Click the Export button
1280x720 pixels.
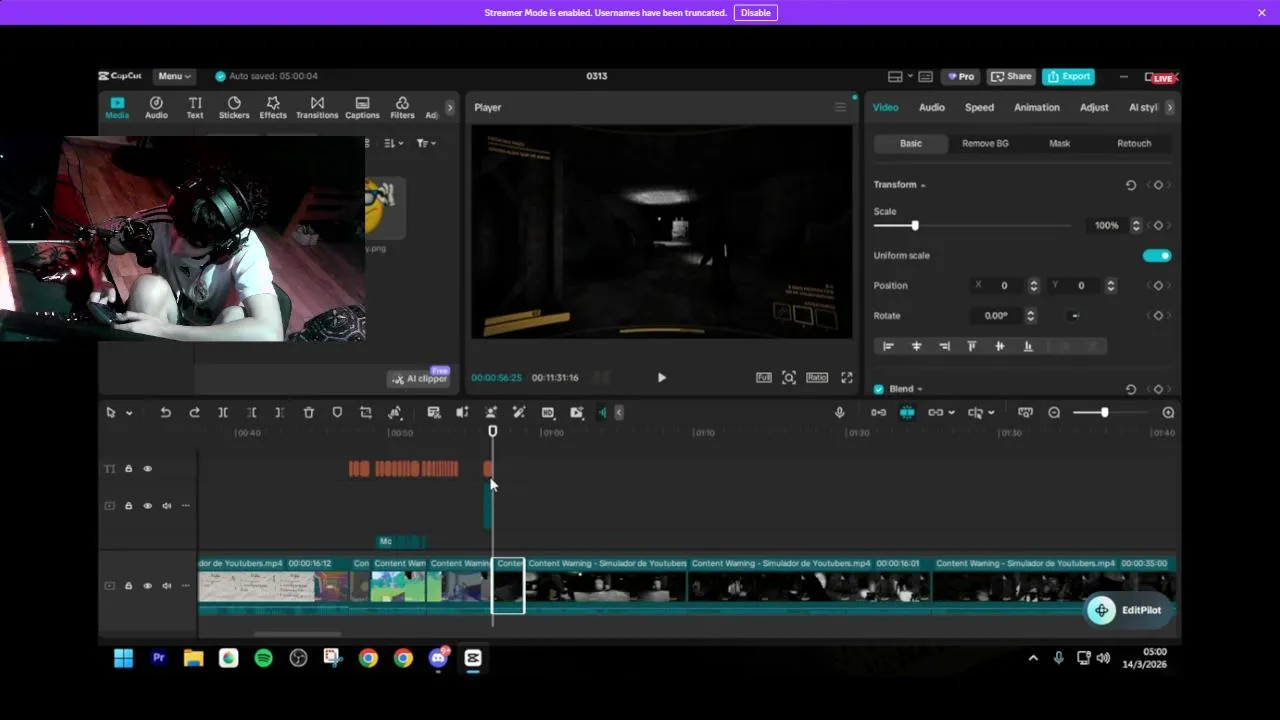click(x=1068, y=76)
